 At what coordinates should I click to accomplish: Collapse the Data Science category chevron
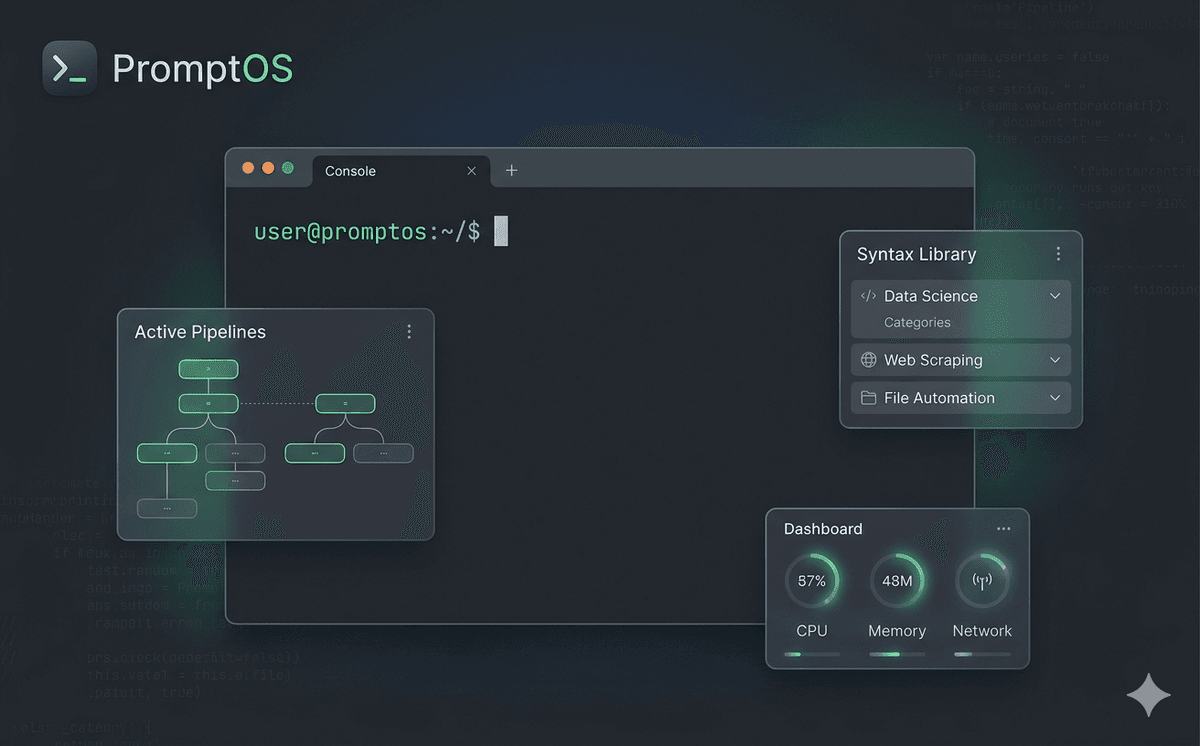pos(1054,296)
